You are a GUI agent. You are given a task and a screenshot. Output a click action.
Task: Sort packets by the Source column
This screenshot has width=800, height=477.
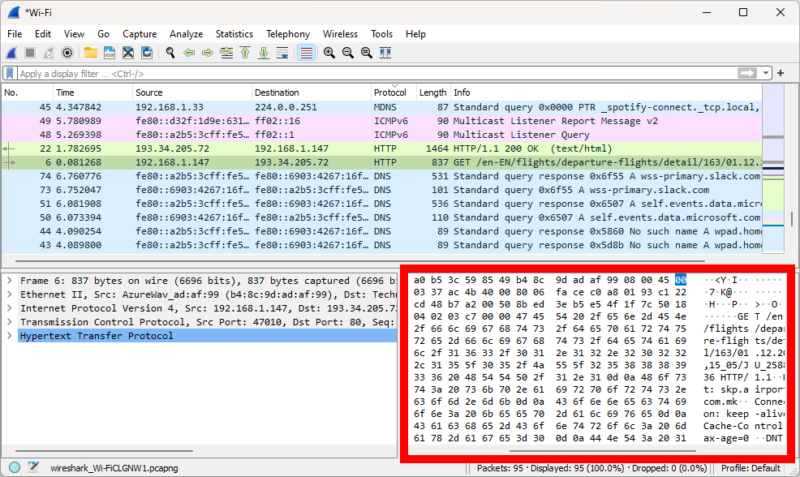point(192,92)
